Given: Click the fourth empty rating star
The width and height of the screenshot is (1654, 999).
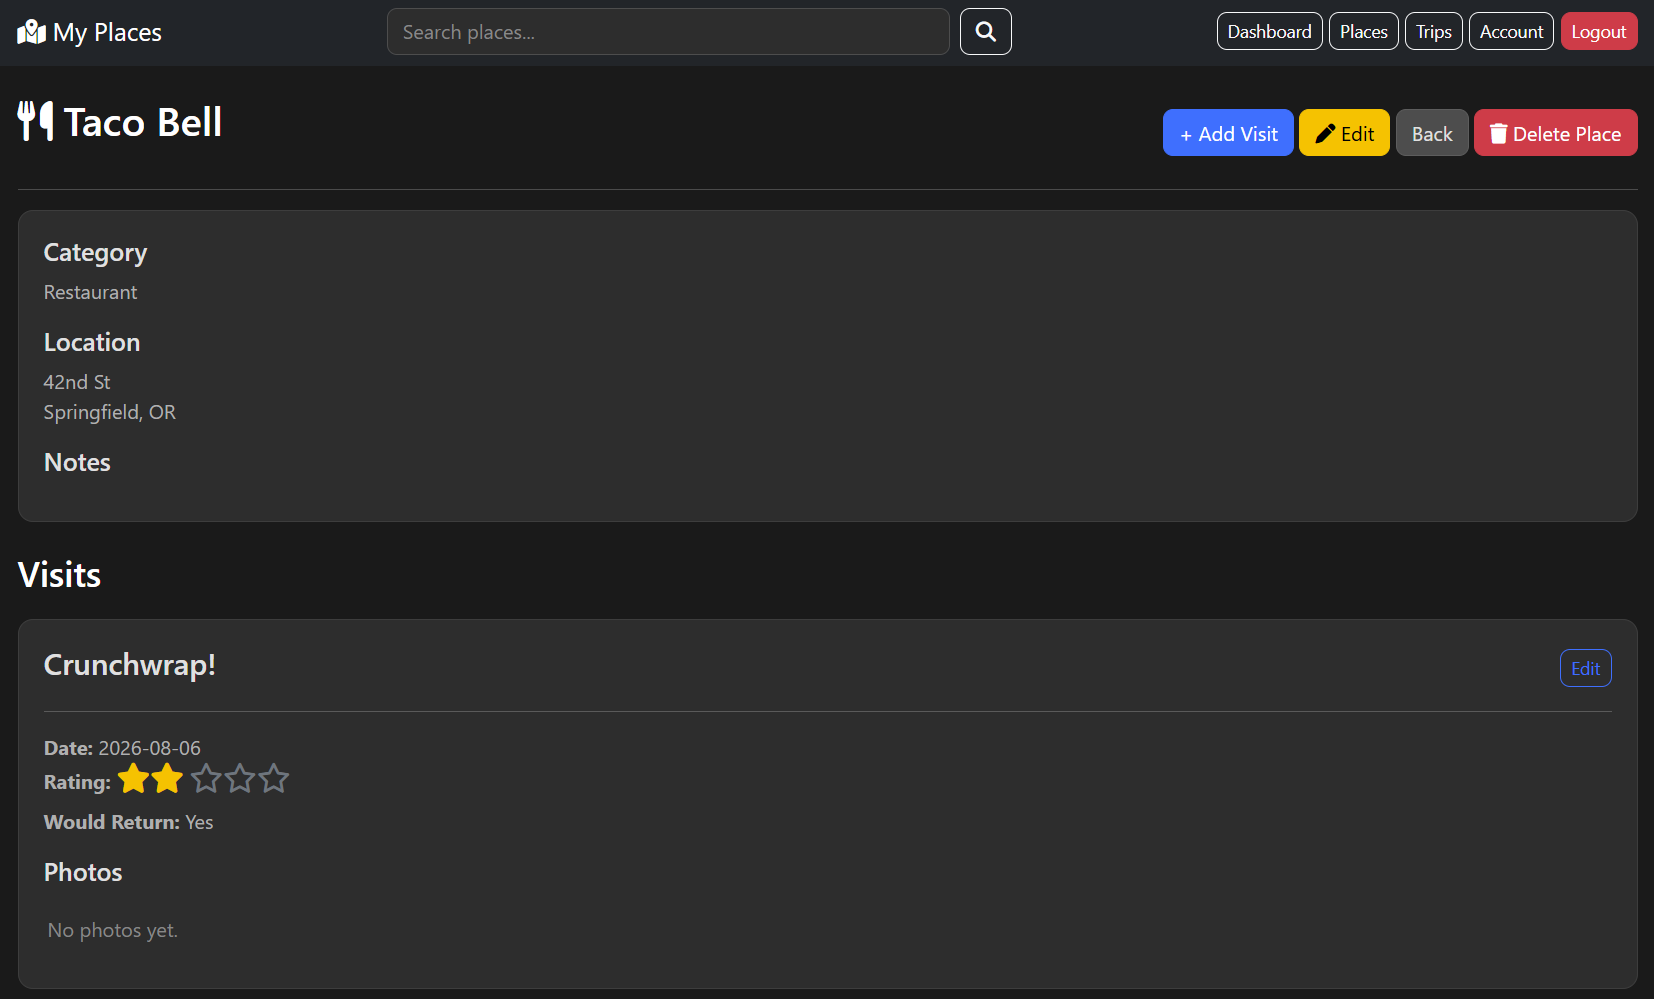Looking at the screenshot, I should [x=240, y=778].
